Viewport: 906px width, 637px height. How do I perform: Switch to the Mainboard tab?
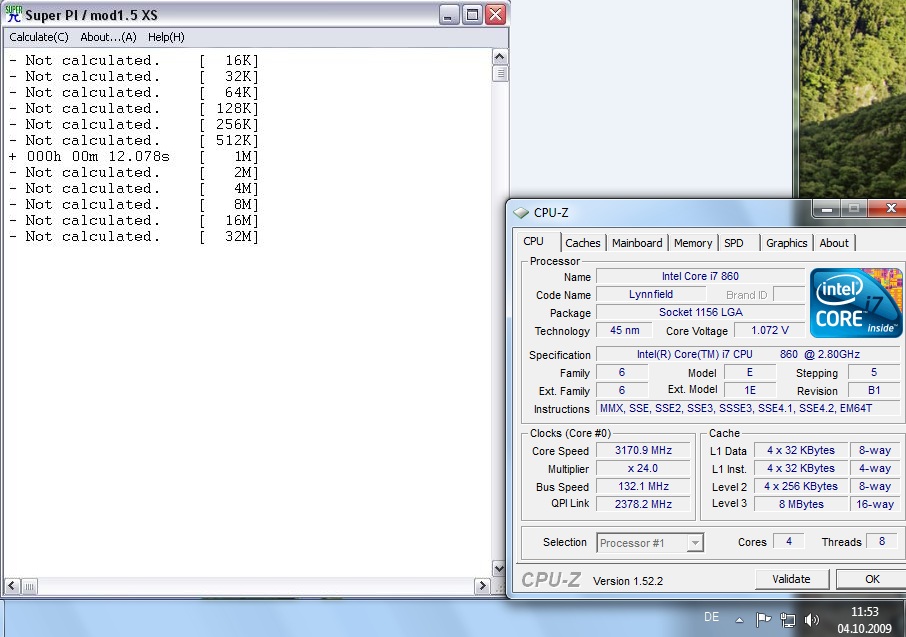click(x=637, y=243)
